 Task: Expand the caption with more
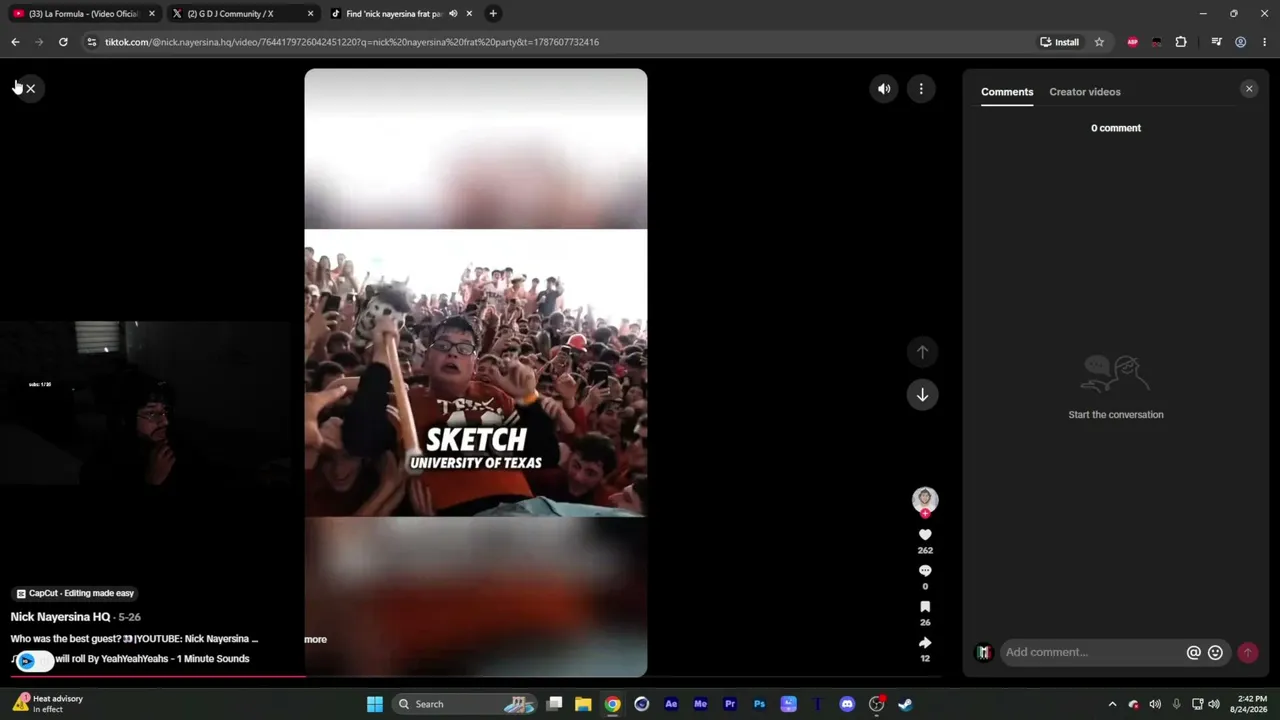click(315, 639)
